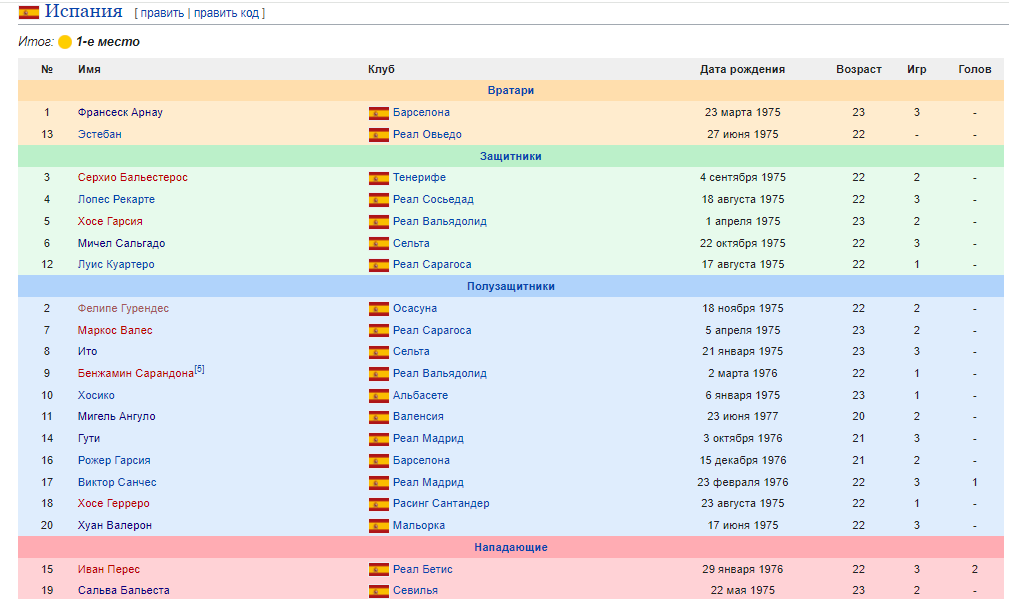Open player page for Луис Куартеро
This screenshot has width=1009, height=599.
pyautogui.click(x=116, y=264)
